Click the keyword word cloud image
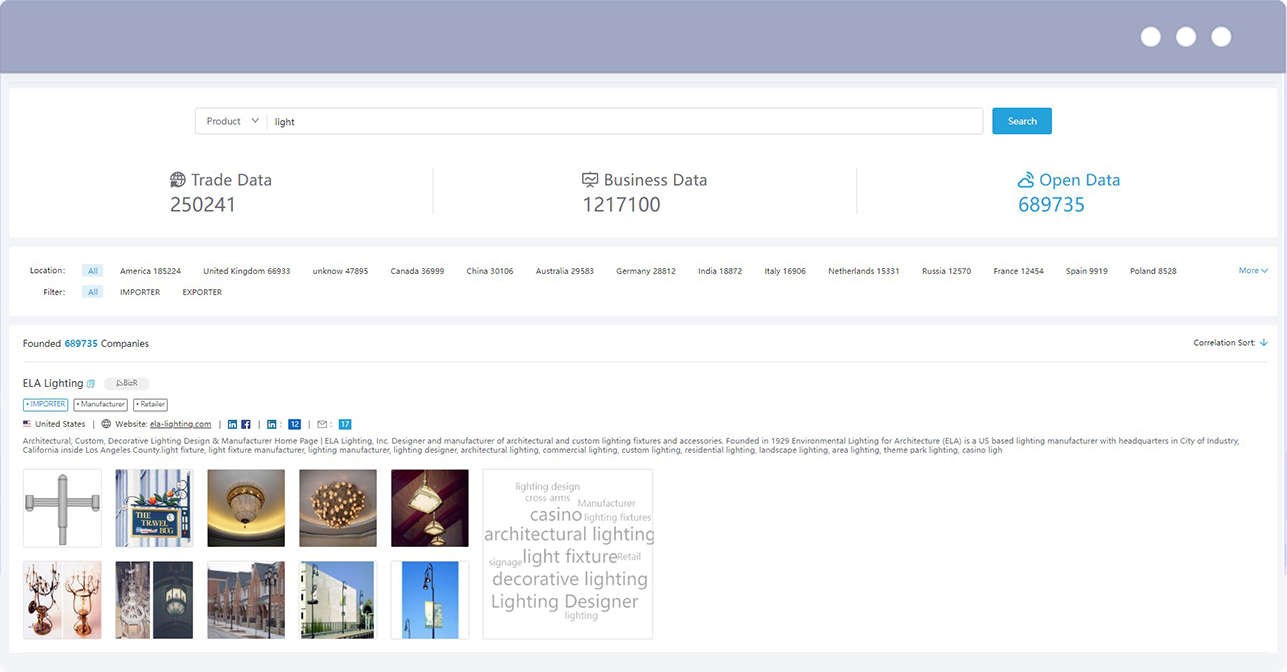Viewport: 1287px width, 672px height. click(x=568, y=554)
